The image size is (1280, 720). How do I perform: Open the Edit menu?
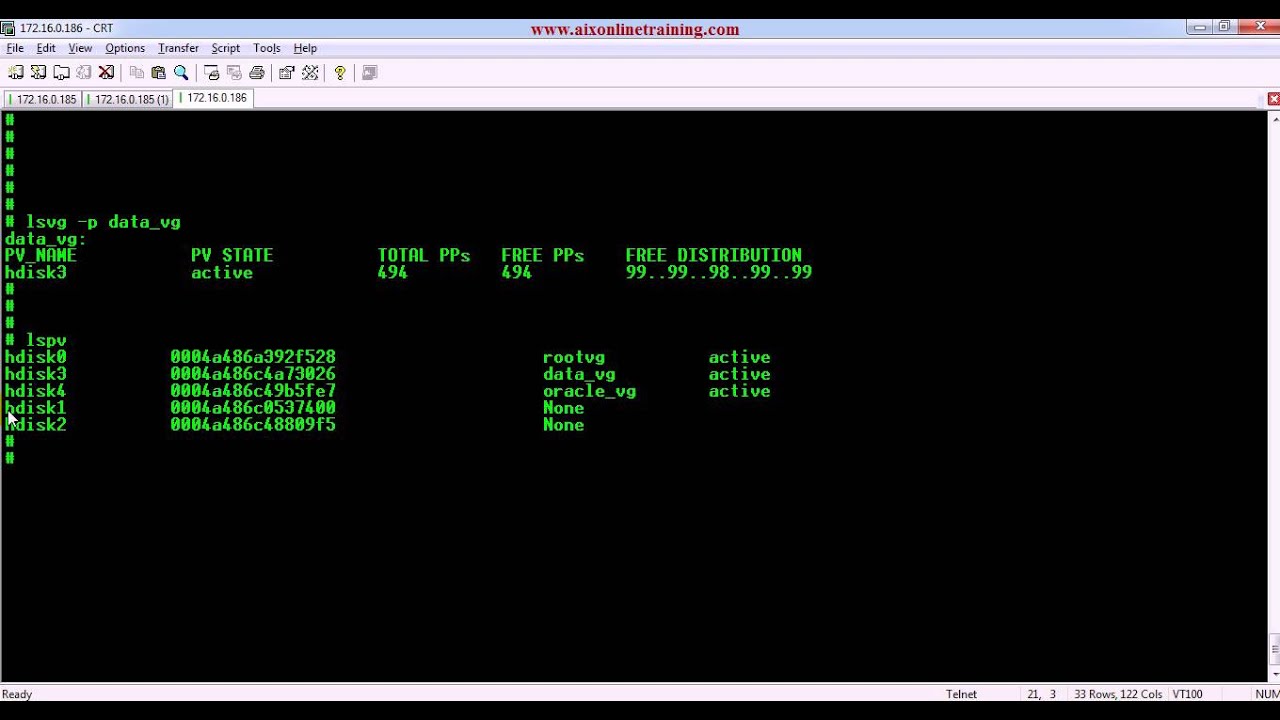tap(46, 48)
